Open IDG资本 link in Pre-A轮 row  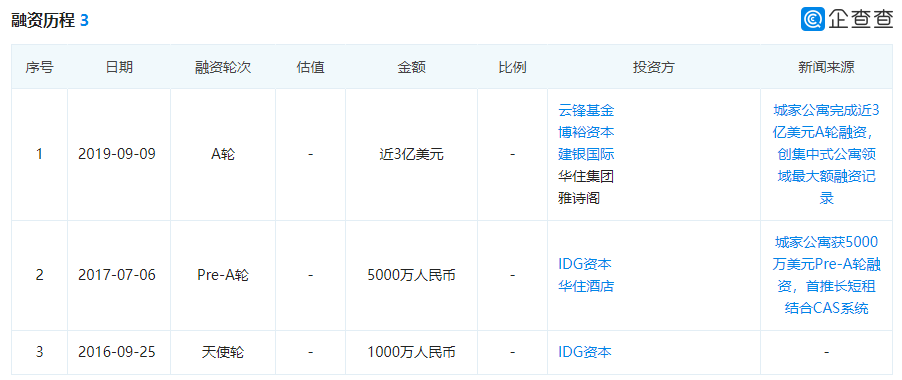[585, 264]
